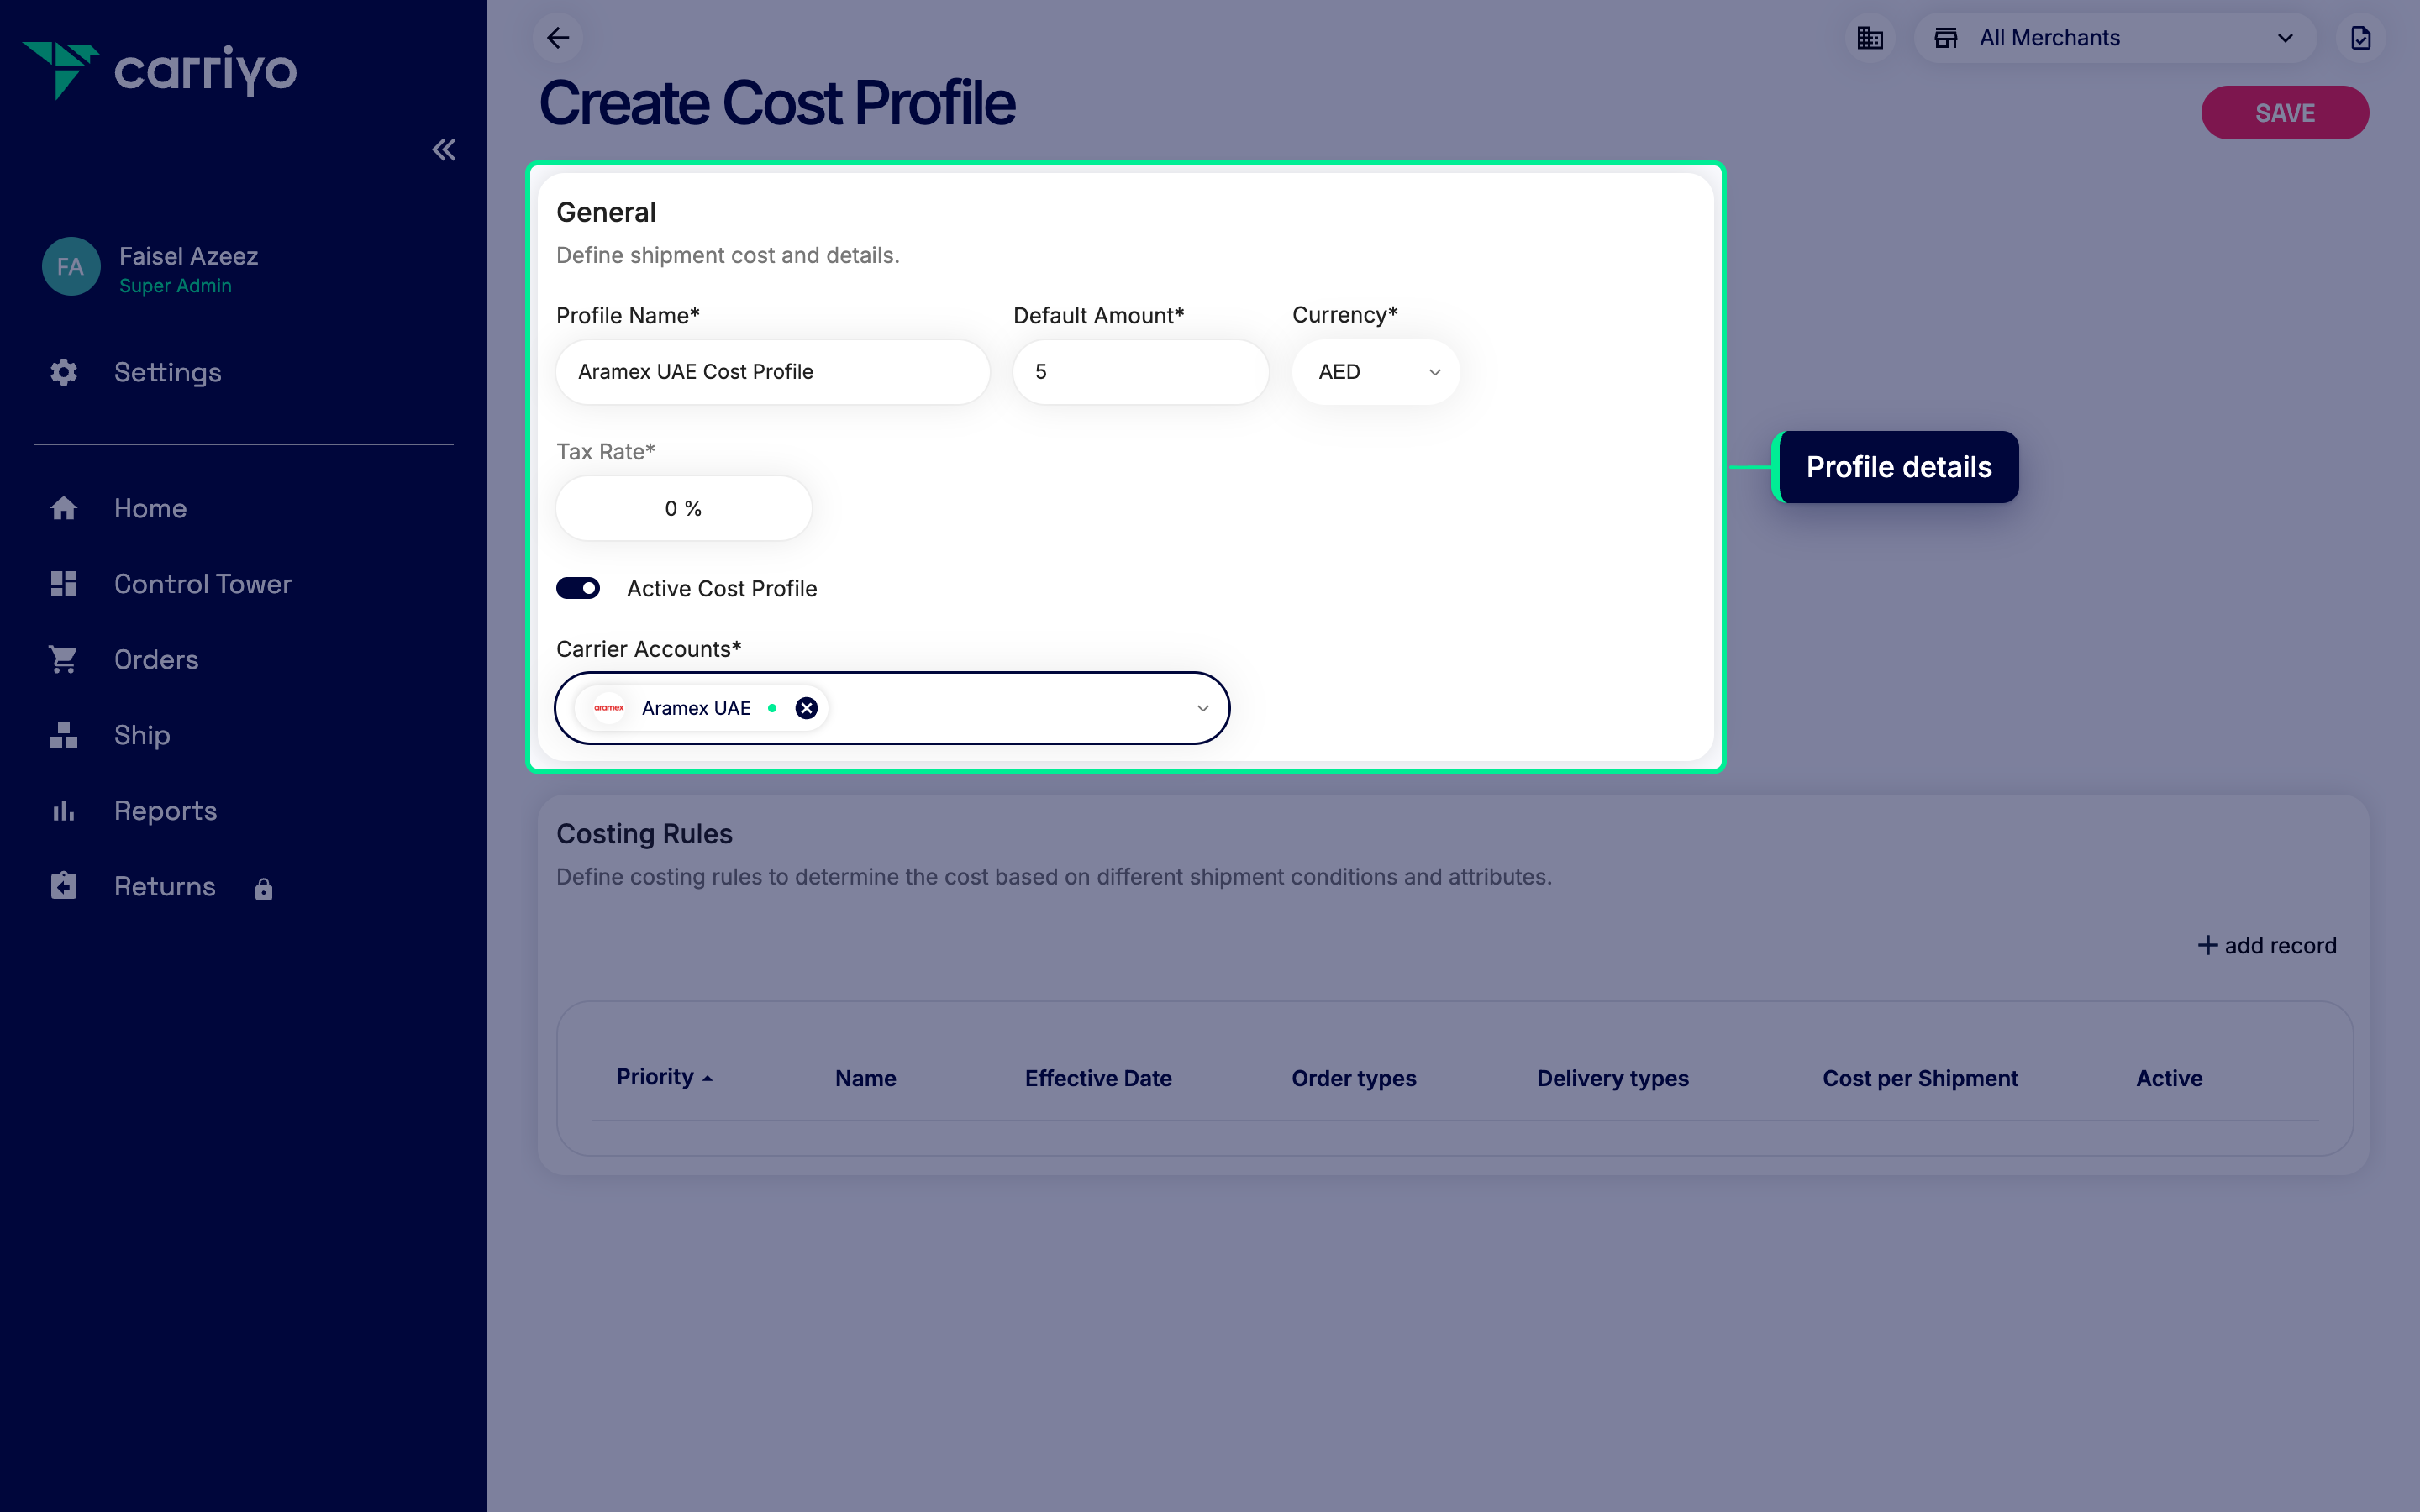Click add record link
This screenshot has height=1512, width=2420.
click(2267, 945)
